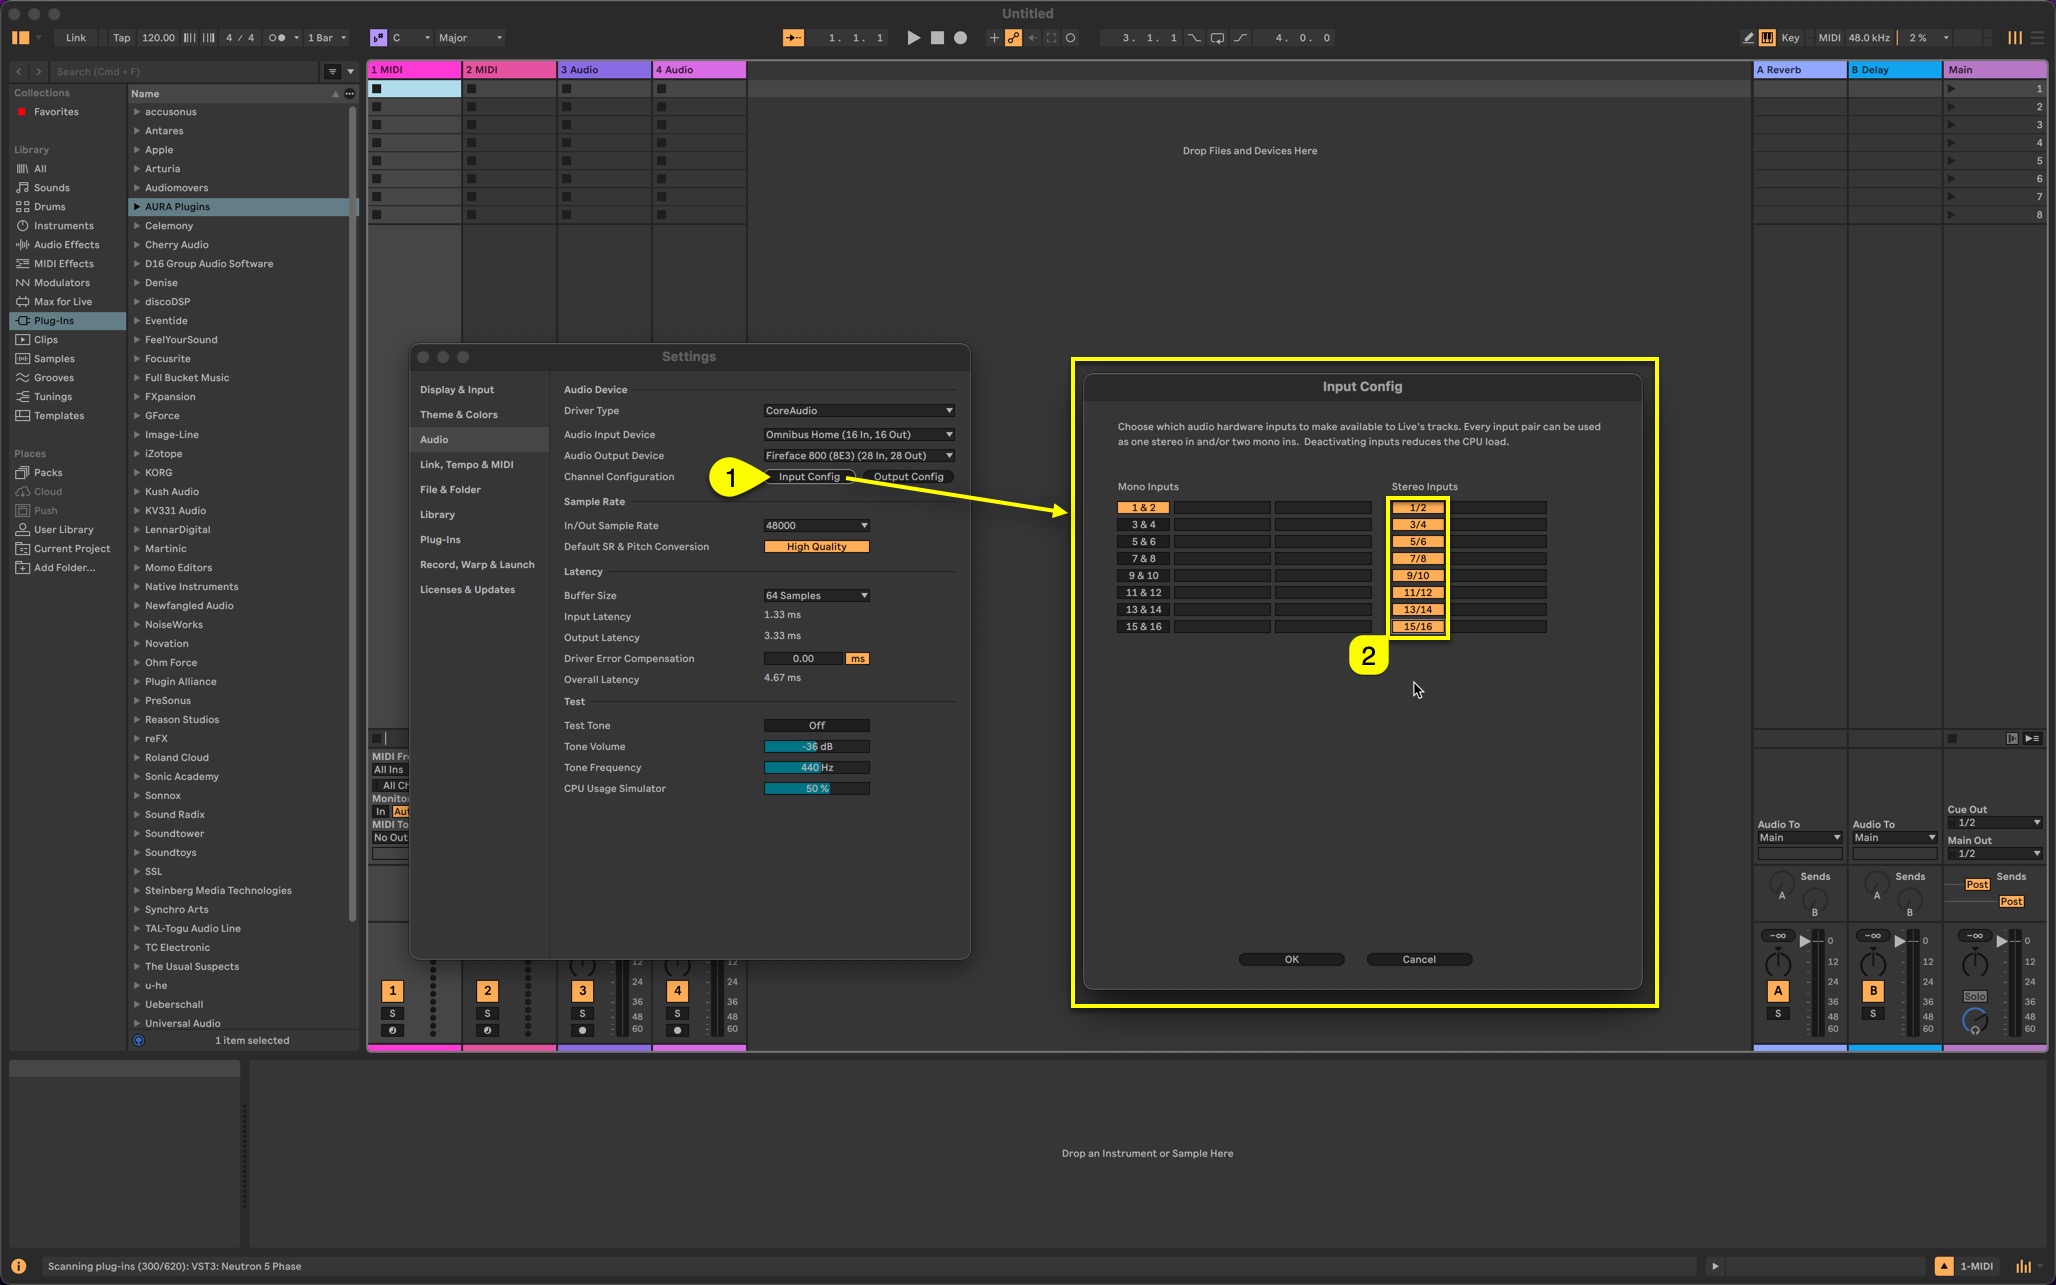Click OK in Input Config dialog

(1291, 960)
